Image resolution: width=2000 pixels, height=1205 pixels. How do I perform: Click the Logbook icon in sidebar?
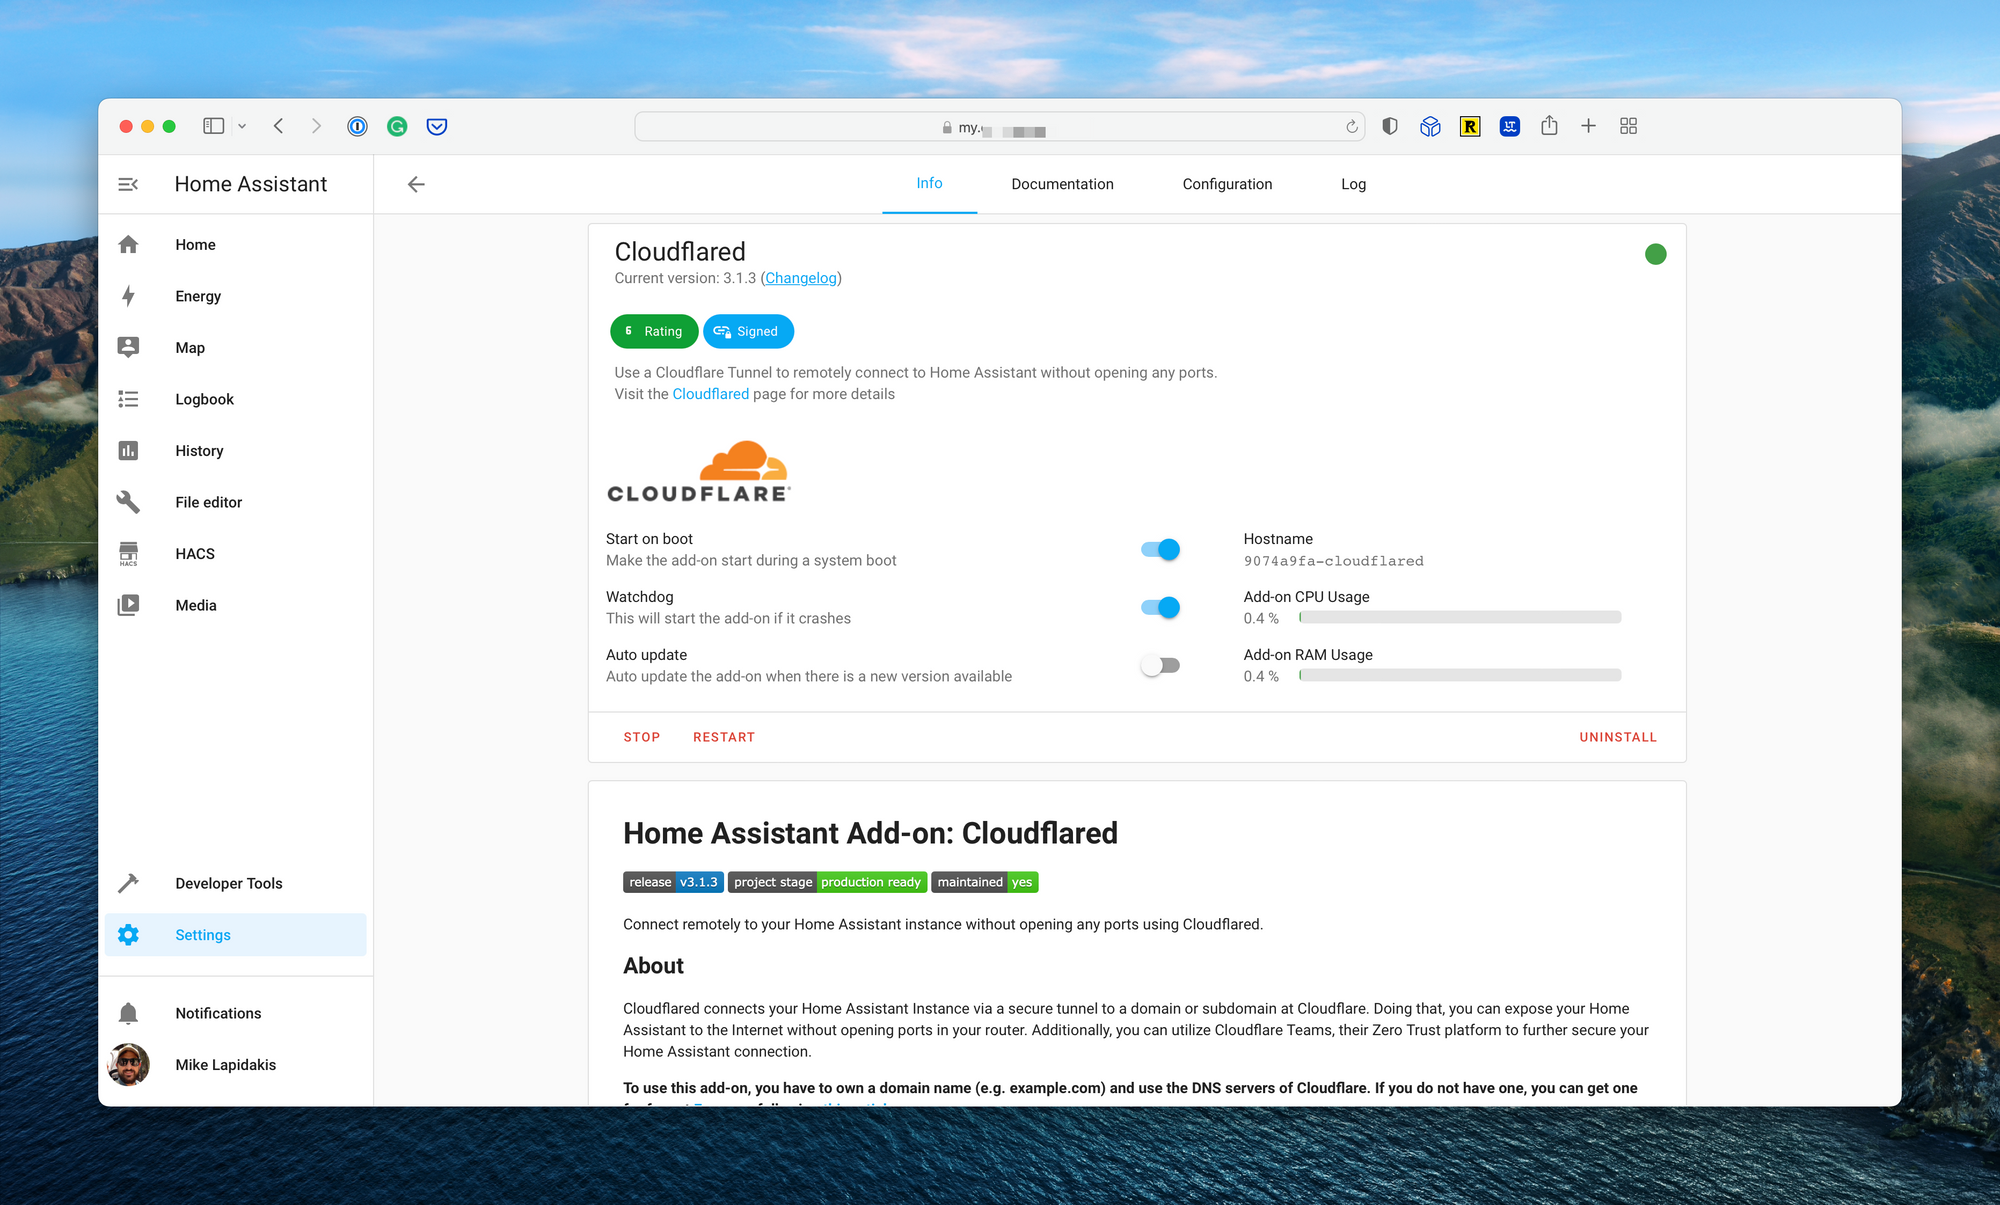click(129, 398)
